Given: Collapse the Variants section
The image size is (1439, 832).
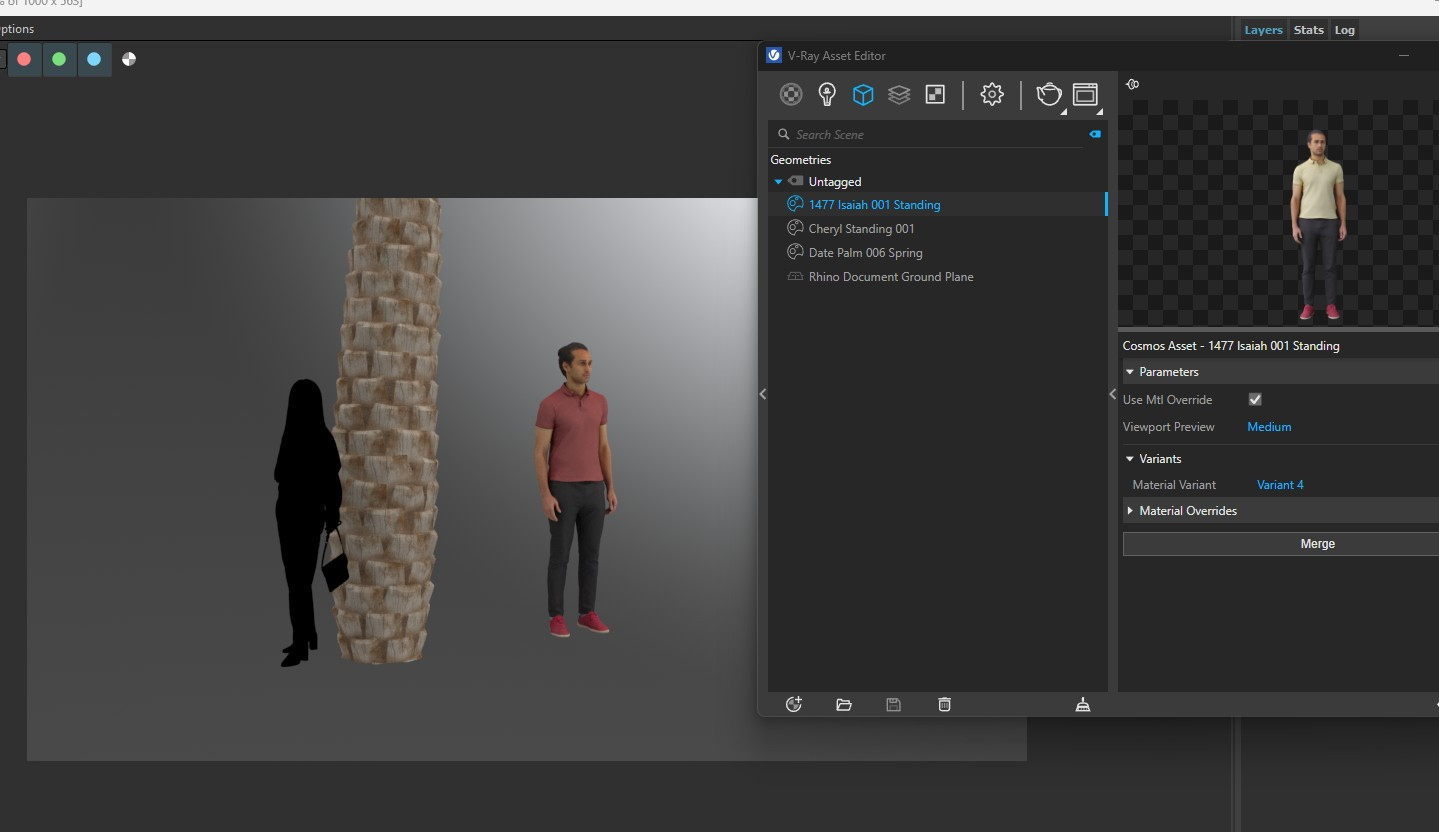Looking at the screenshot, I should point(1130,459).
